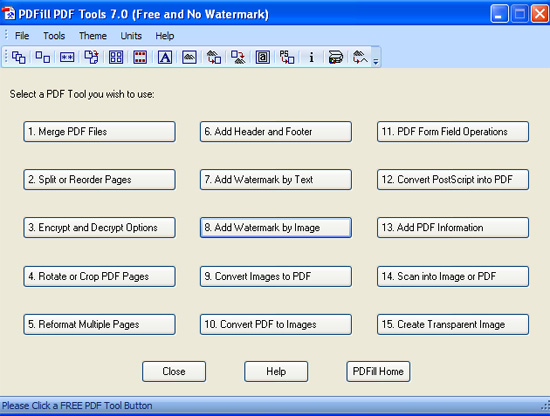Image resolution: width=550 pixels, height=416 pixels.
Task: Launch 14. Scan into Image or PDF
Action: 453,276
